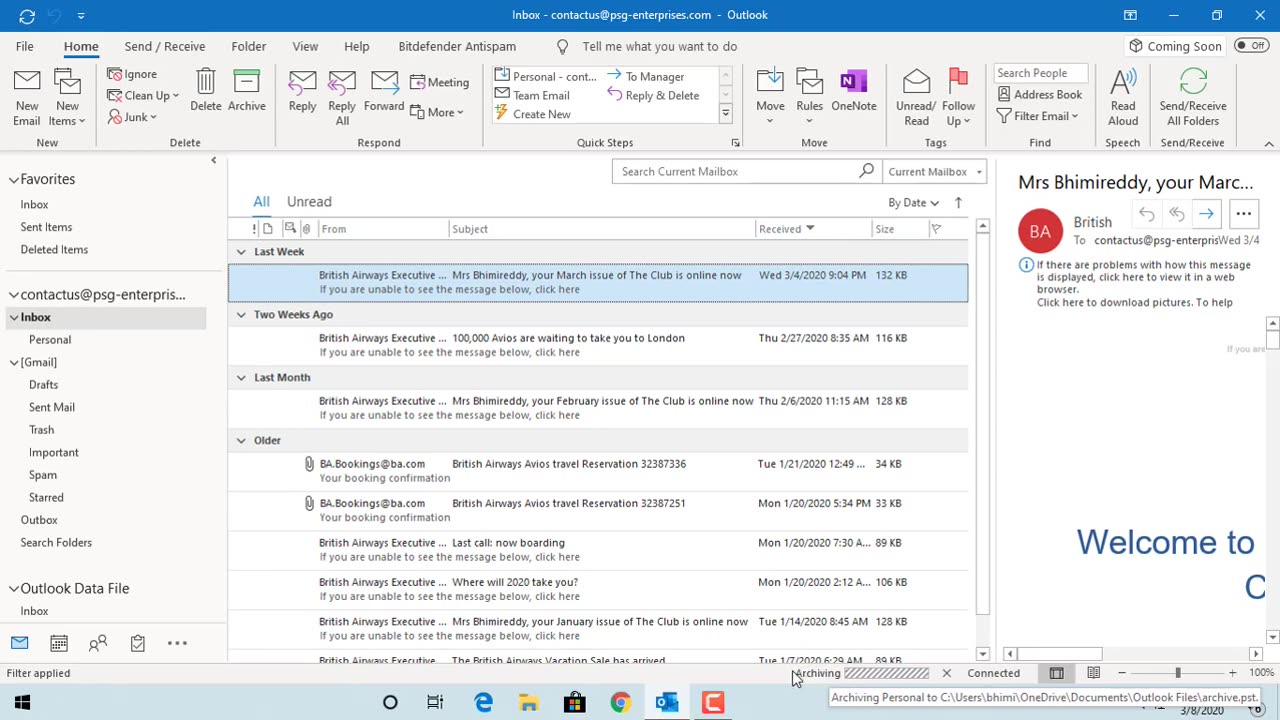Viewport: 1280px width, 720px height.
Task: Click the Unread/Read tag icon
Action: 916,97
